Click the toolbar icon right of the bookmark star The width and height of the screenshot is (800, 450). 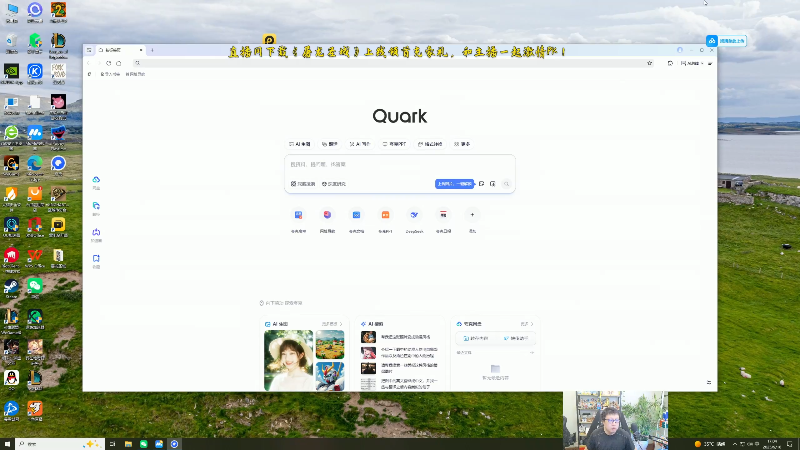point(670,63)
